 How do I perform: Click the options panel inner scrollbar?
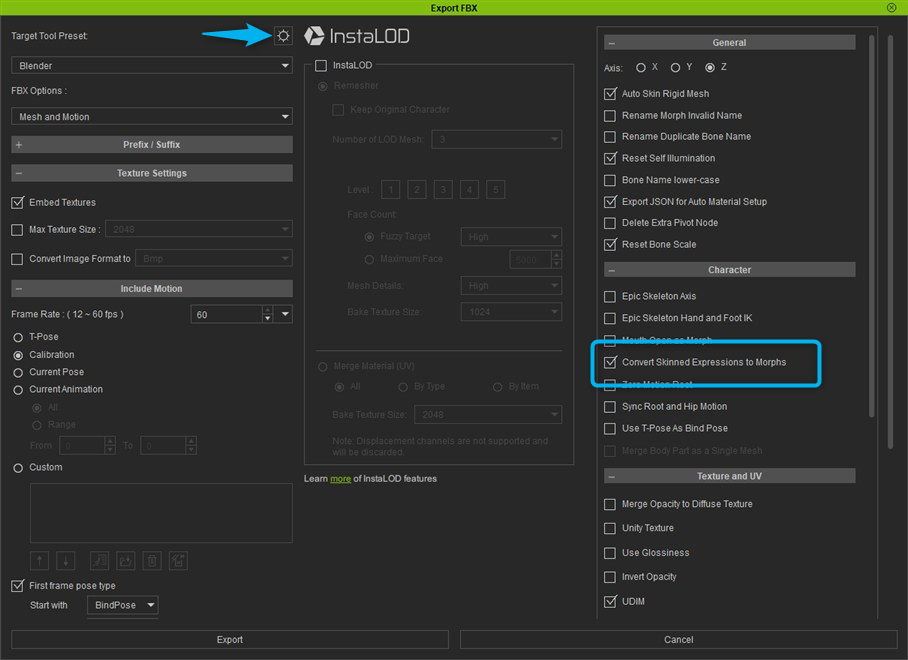coord(872,226)
